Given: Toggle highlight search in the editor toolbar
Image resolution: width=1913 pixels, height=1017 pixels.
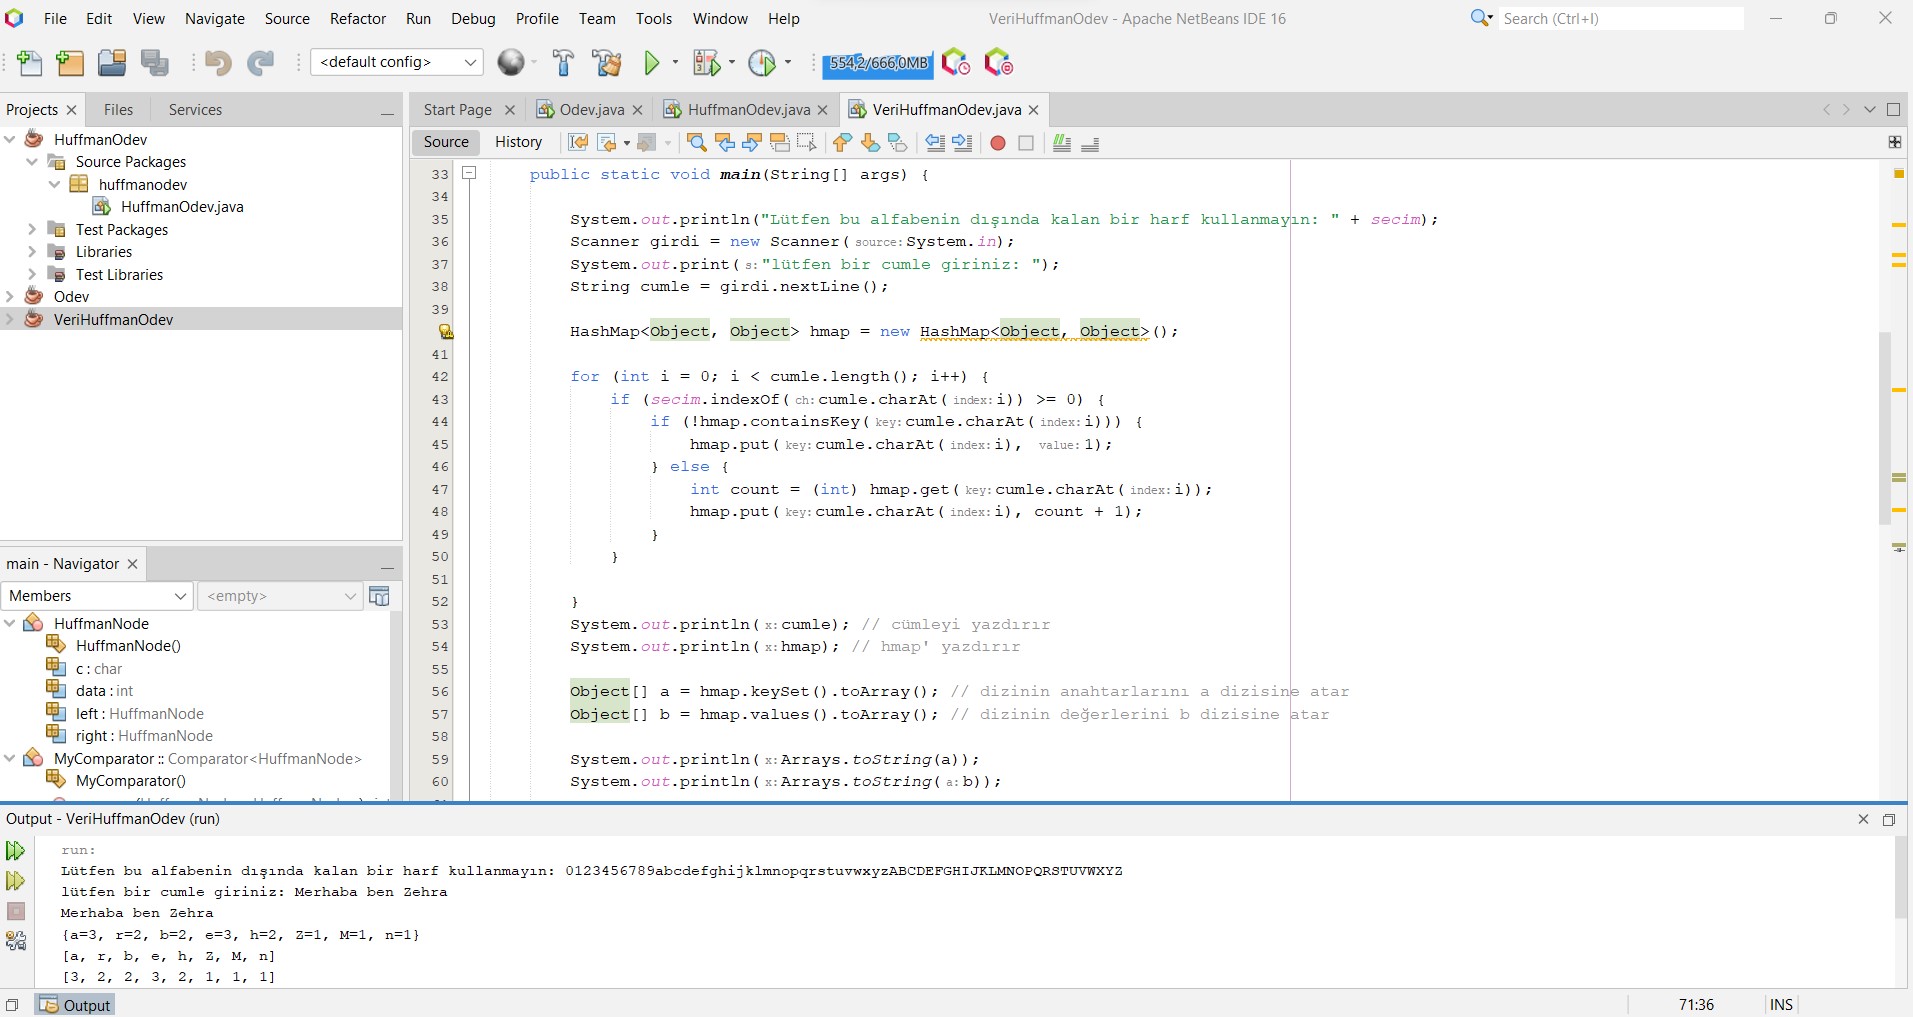Looking at the screenshot, I should point(779,143).
